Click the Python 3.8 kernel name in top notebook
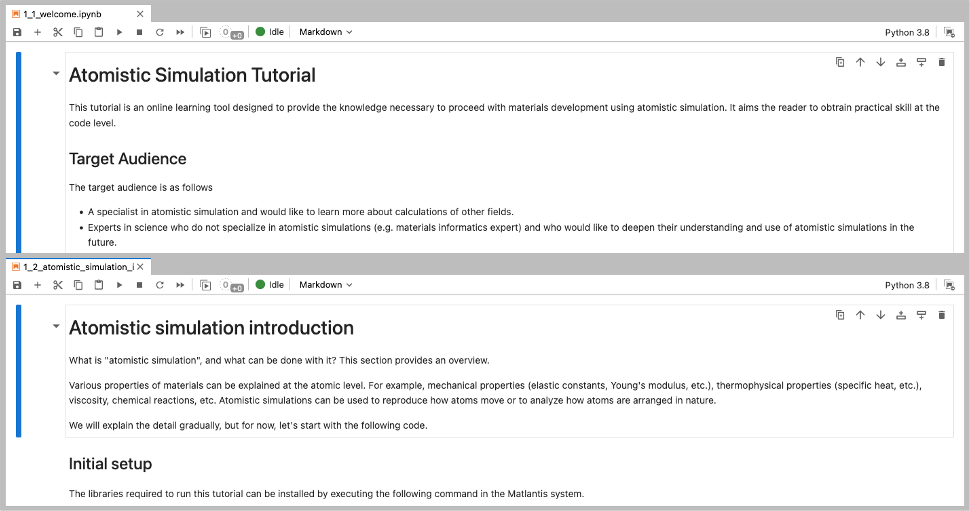The width and height of the screenshot is (970, 511). [x=906, y=32]
